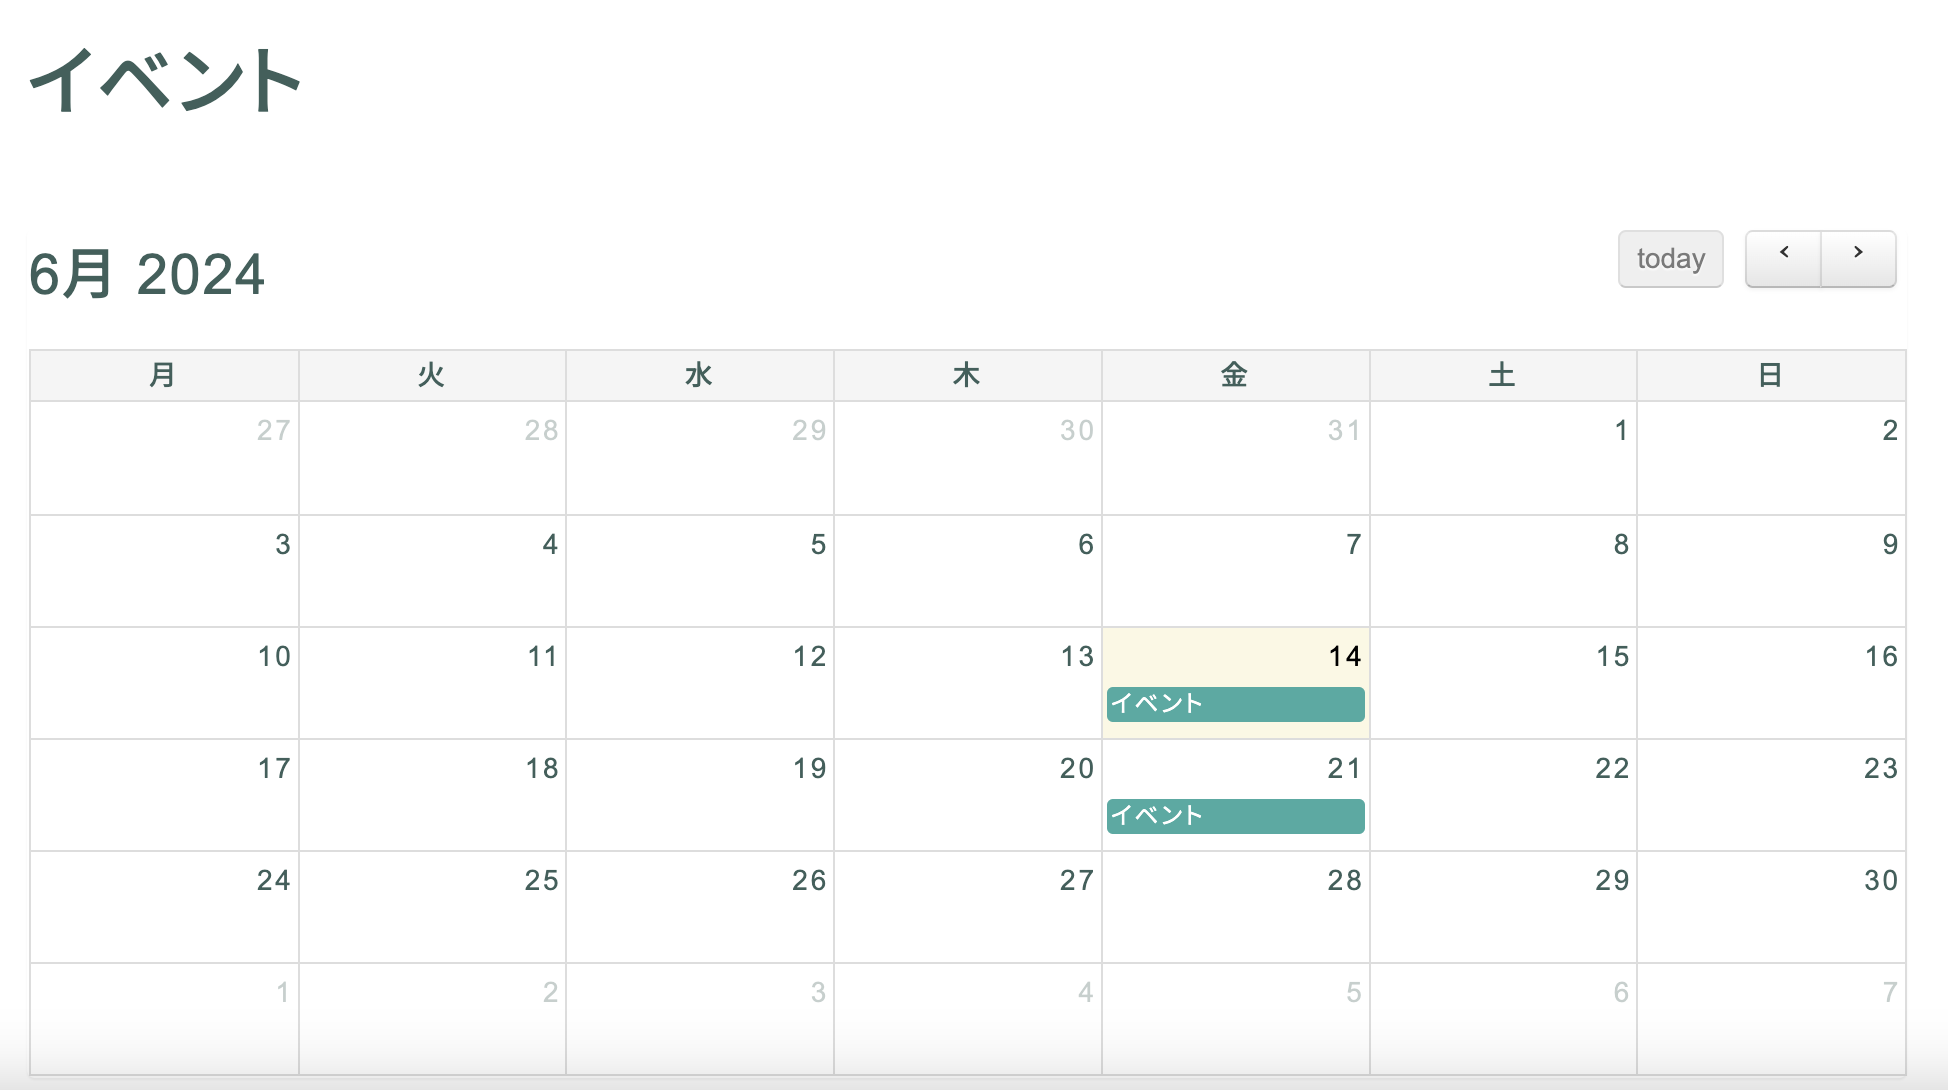The width and height of the screenshot is (1948, 1090).
Task: Click the 水 Wednesday column header
Action: pyautogui.click(x=699, y=376)
